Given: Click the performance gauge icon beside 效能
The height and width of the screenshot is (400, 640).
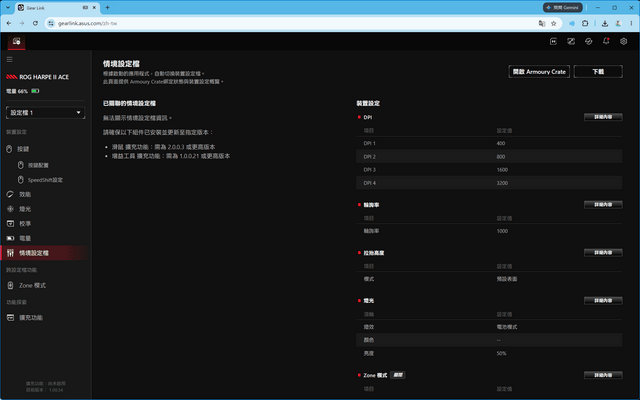Looking at the screenshot, I should 10,194.
